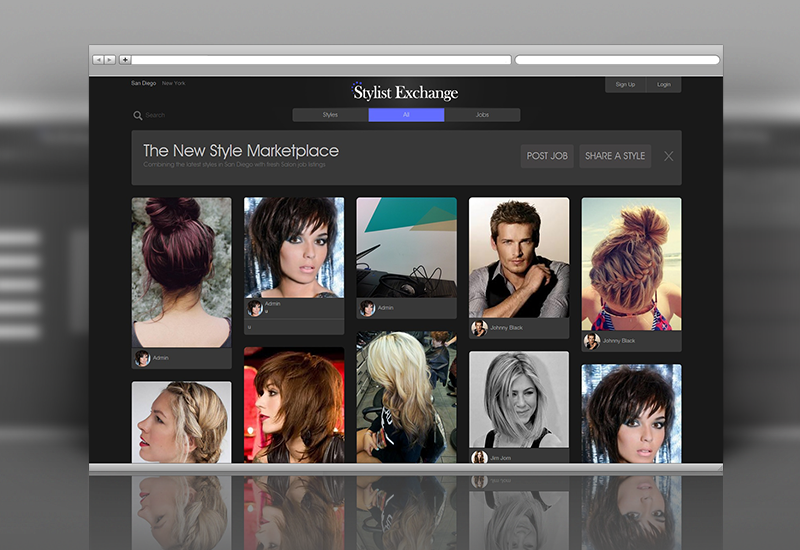Switch to the Jobs tab
The width and height of the screenshot is (800, 550).
(x=482, y=115)
